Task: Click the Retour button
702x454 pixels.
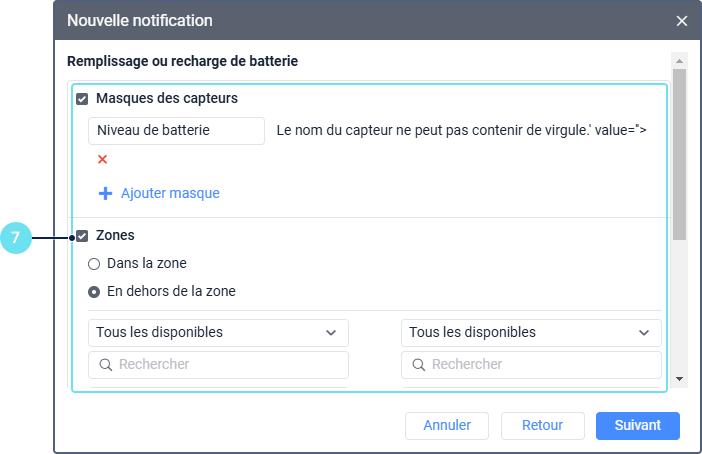Action: 542,425
